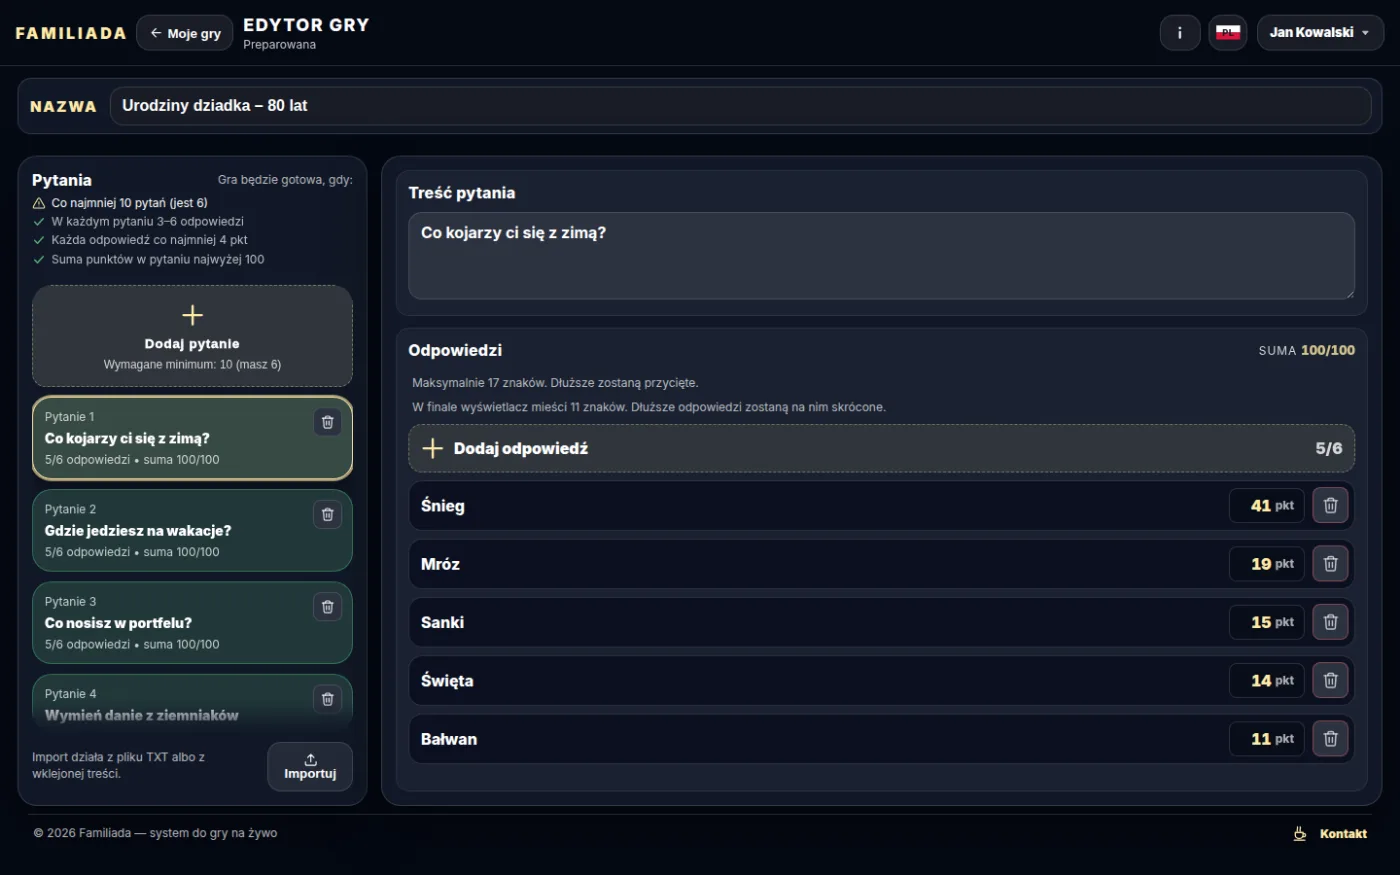
Task: Click the trash icon on Pytanie 4
Action: (327, 699)
